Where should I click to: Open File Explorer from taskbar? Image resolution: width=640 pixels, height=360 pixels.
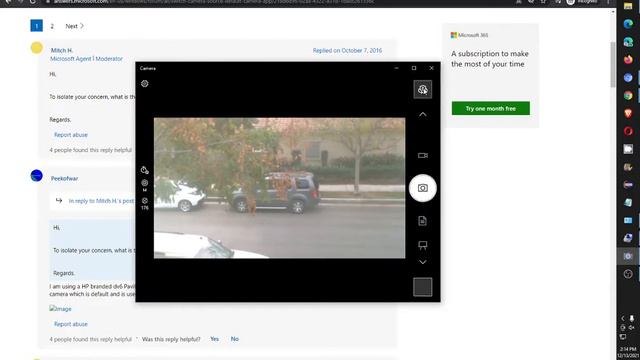click(x=628, y=6)
